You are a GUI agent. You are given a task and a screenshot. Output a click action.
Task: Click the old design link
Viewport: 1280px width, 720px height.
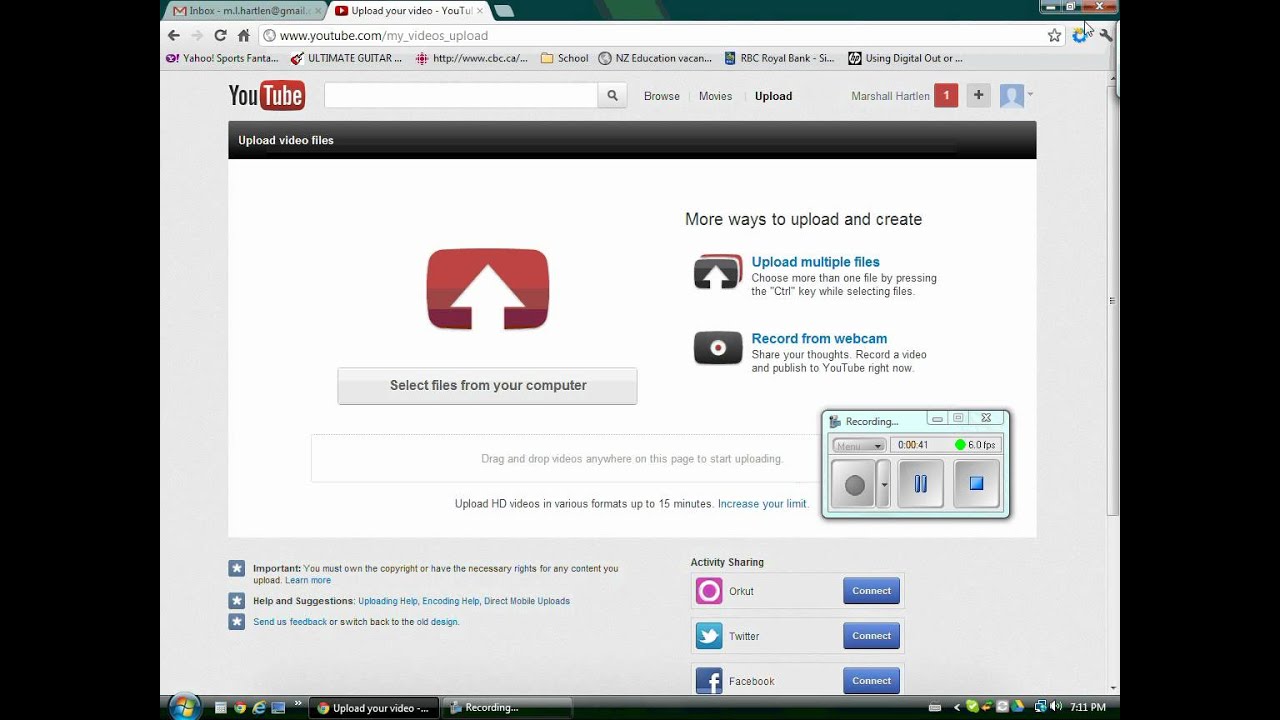coord(437,622)
